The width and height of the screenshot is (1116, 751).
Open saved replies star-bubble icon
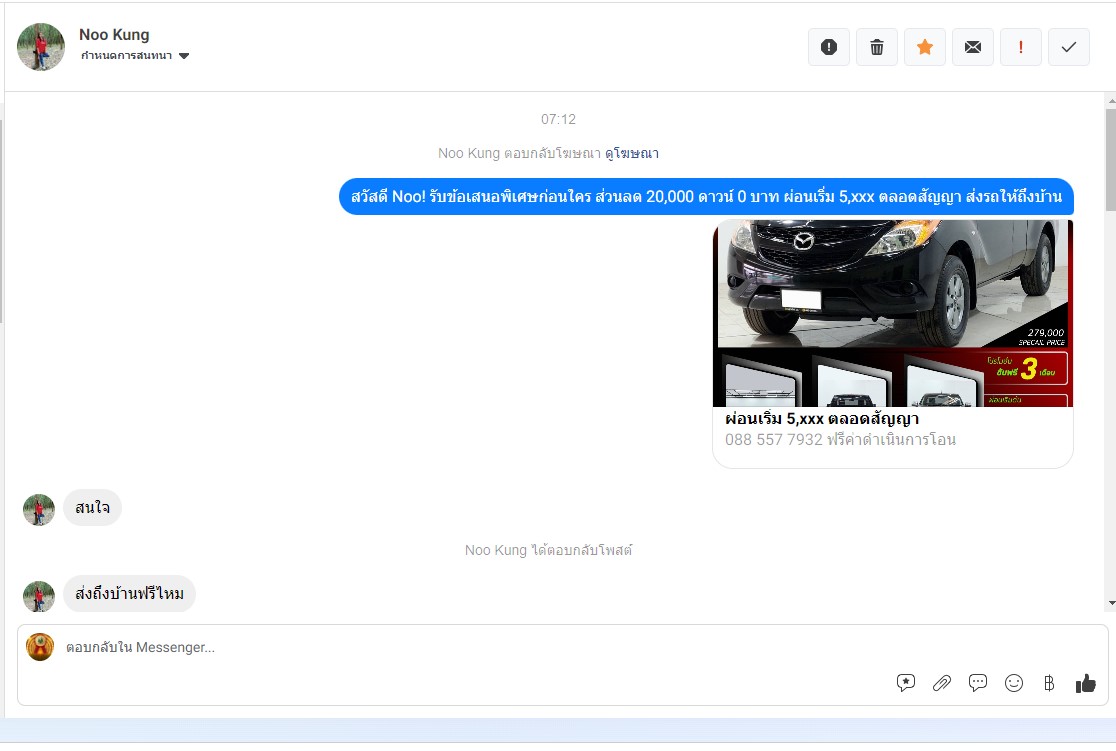[x=906, y=683]
